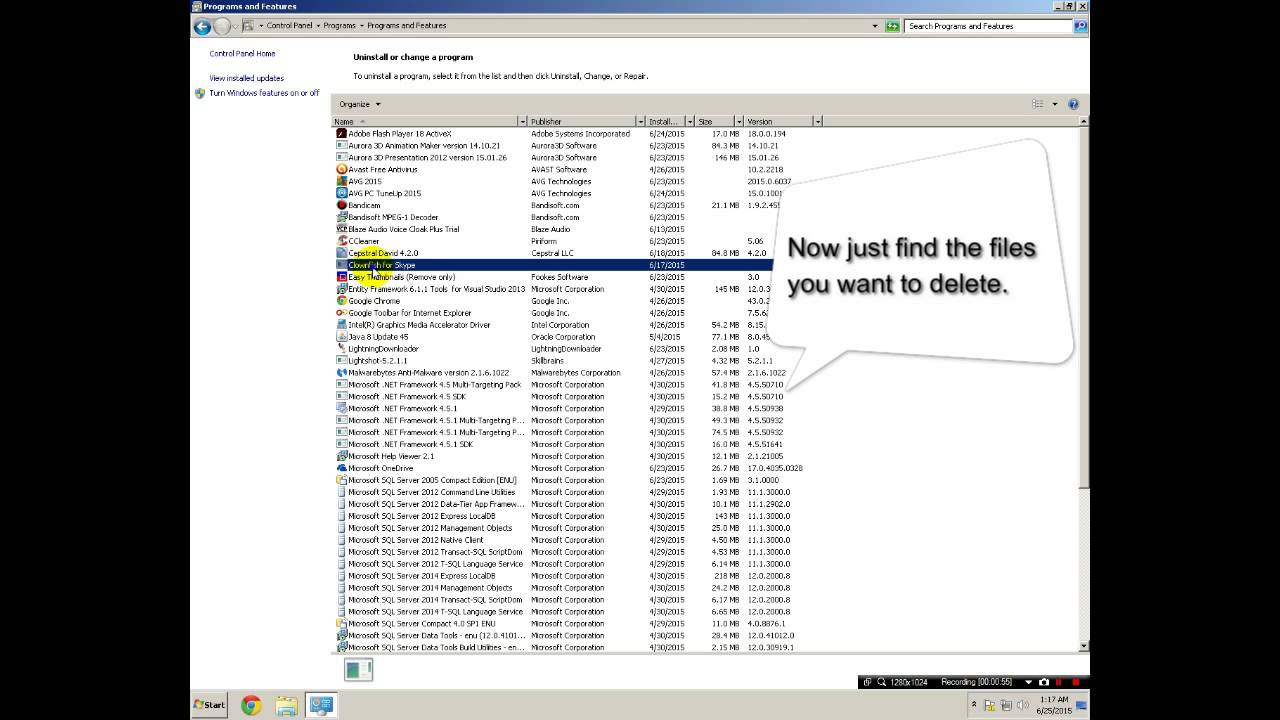The image size is (1280, 720).
Task: Open the Name column filter dropdown
Action: click(522, 121)
